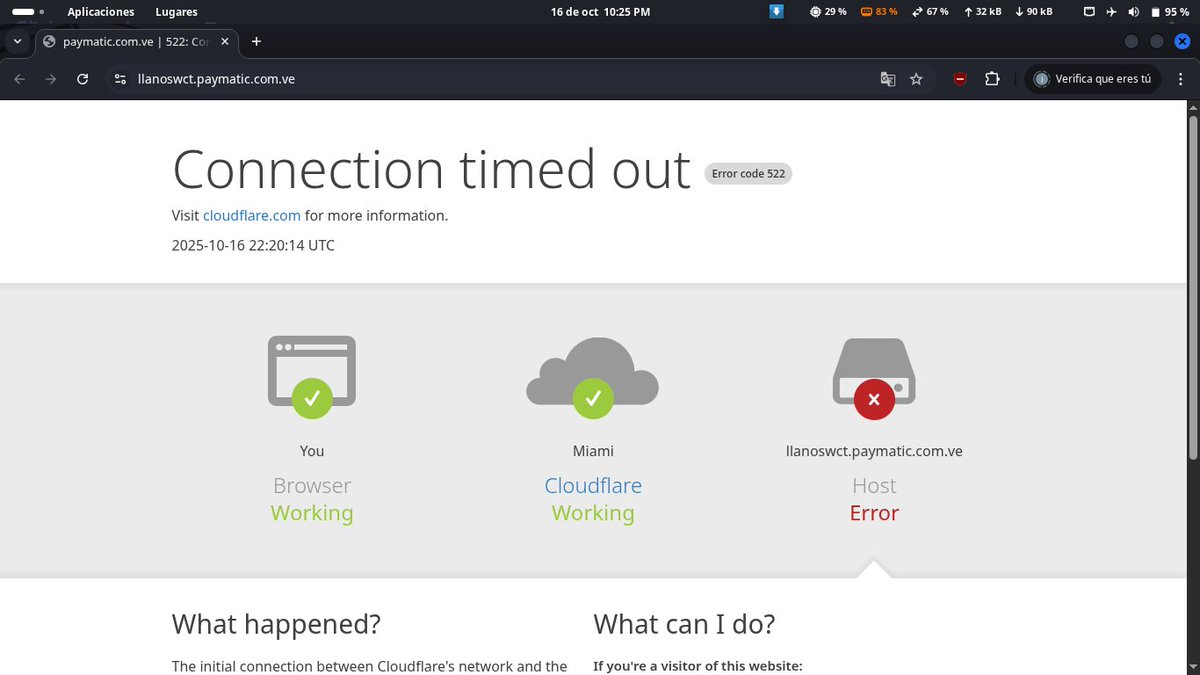
Task: Click the memory usage 83 % indicator
Action: coord(879,12)
